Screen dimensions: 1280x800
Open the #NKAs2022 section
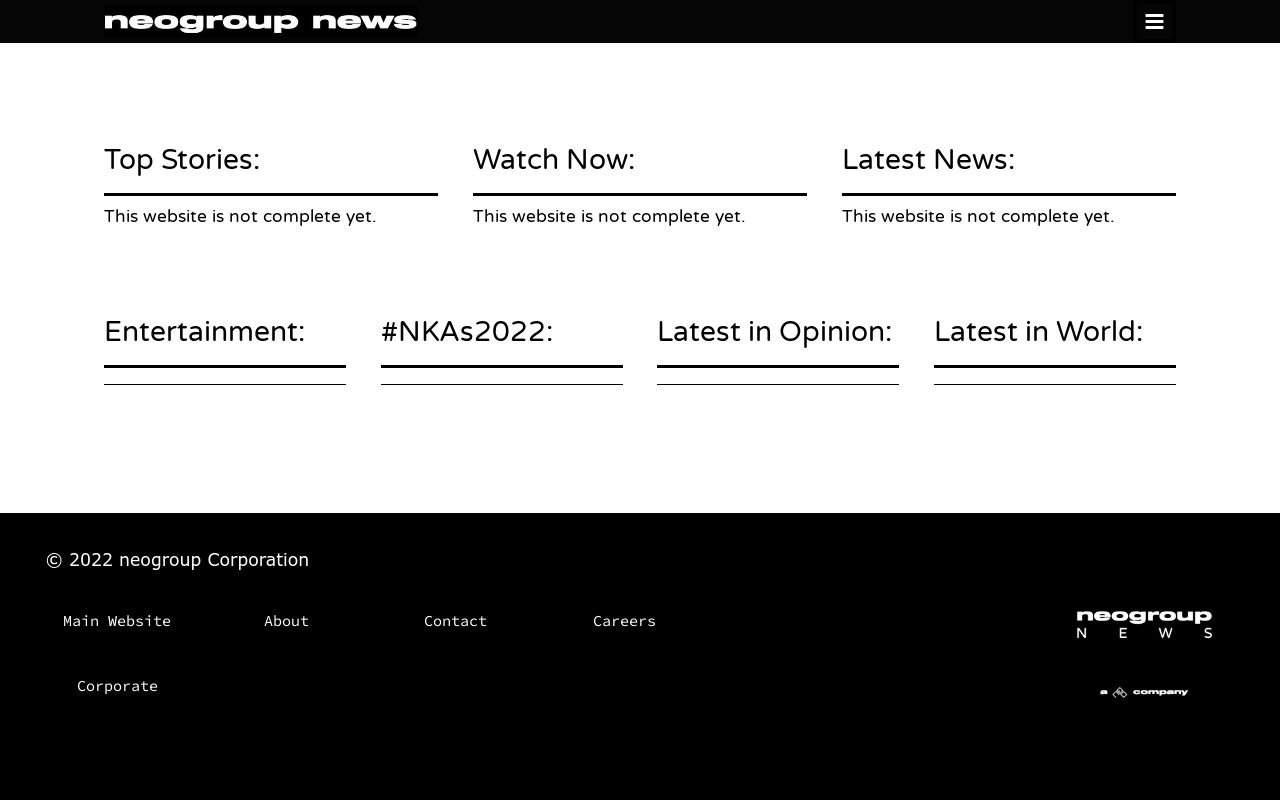(466, 331)
